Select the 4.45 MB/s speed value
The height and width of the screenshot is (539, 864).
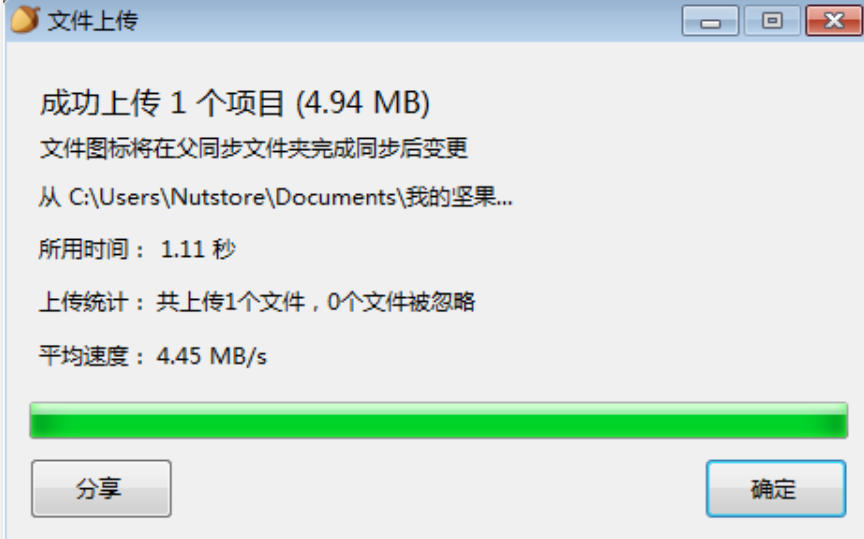[212, 355]
